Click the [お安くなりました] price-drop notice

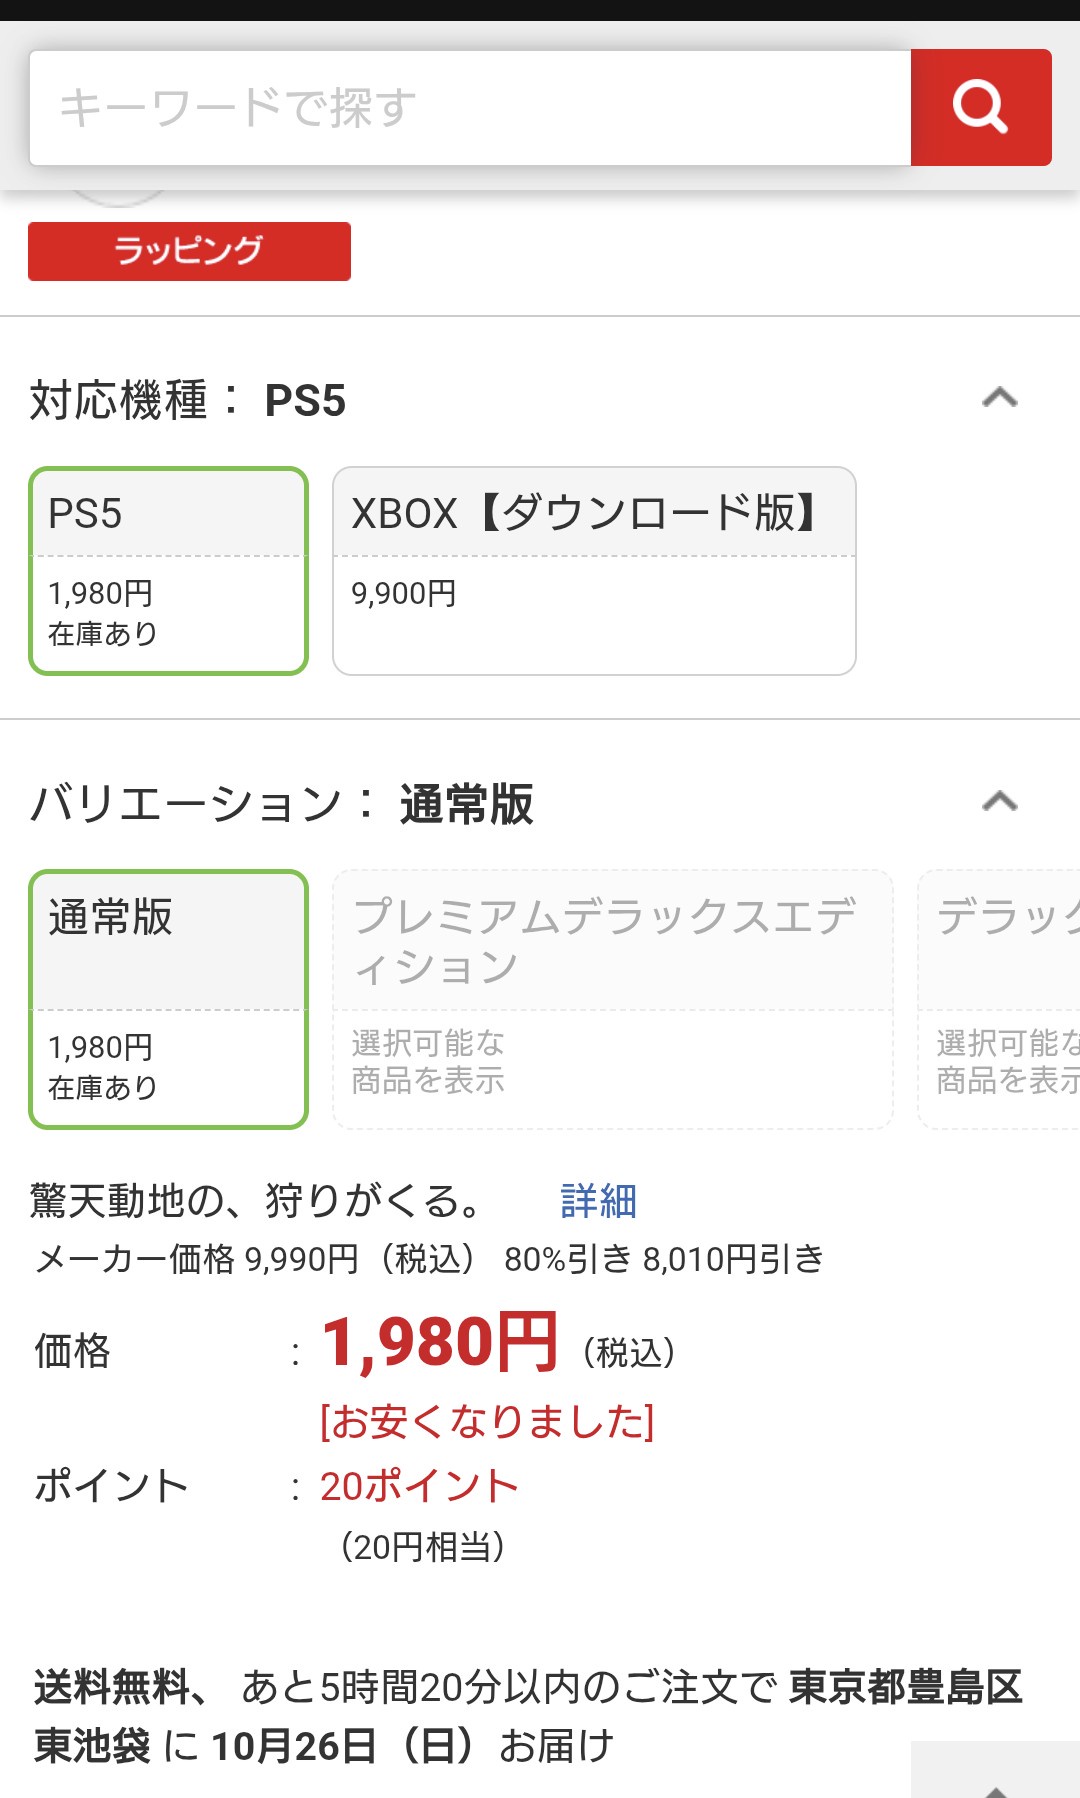pyautogui.click(x=487, y=1421)
